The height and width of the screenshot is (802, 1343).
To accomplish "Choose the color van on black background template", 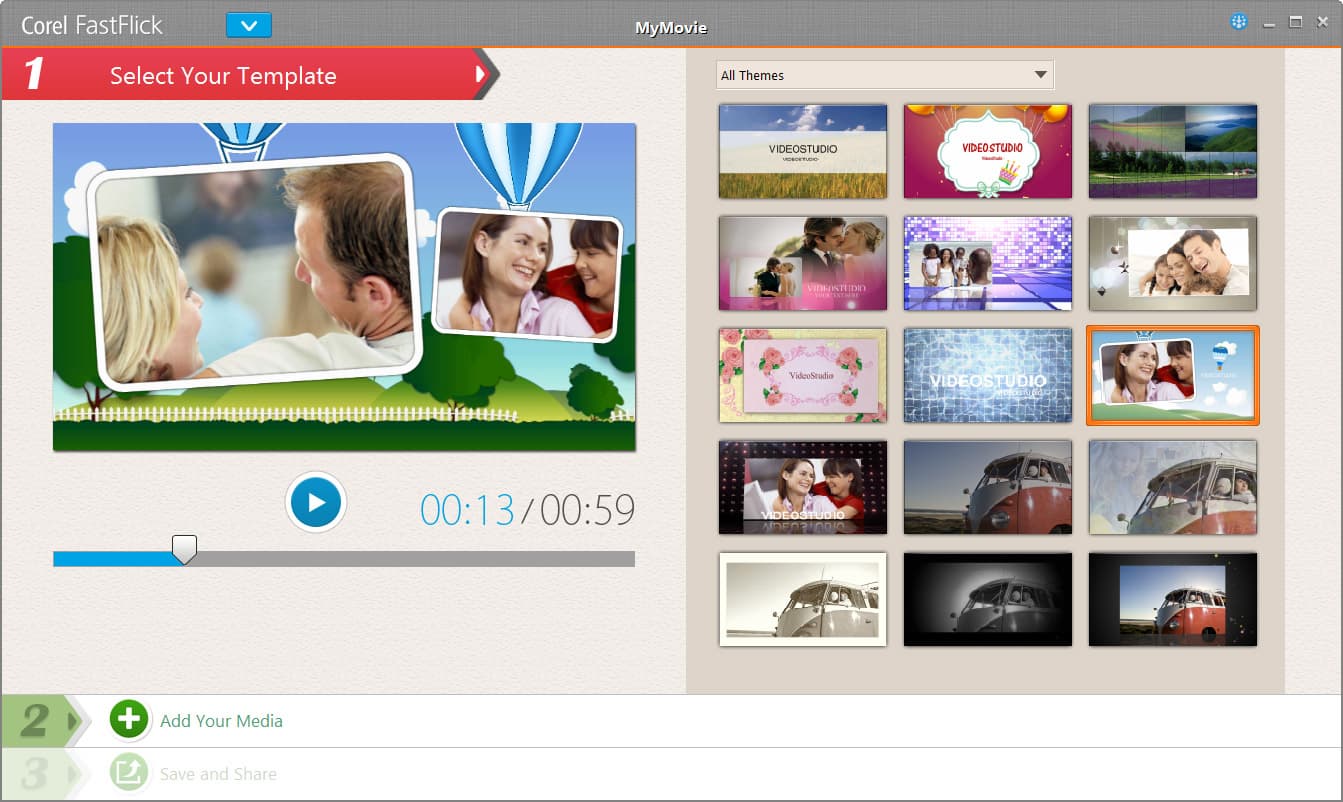I will [x=1173, y=599].
